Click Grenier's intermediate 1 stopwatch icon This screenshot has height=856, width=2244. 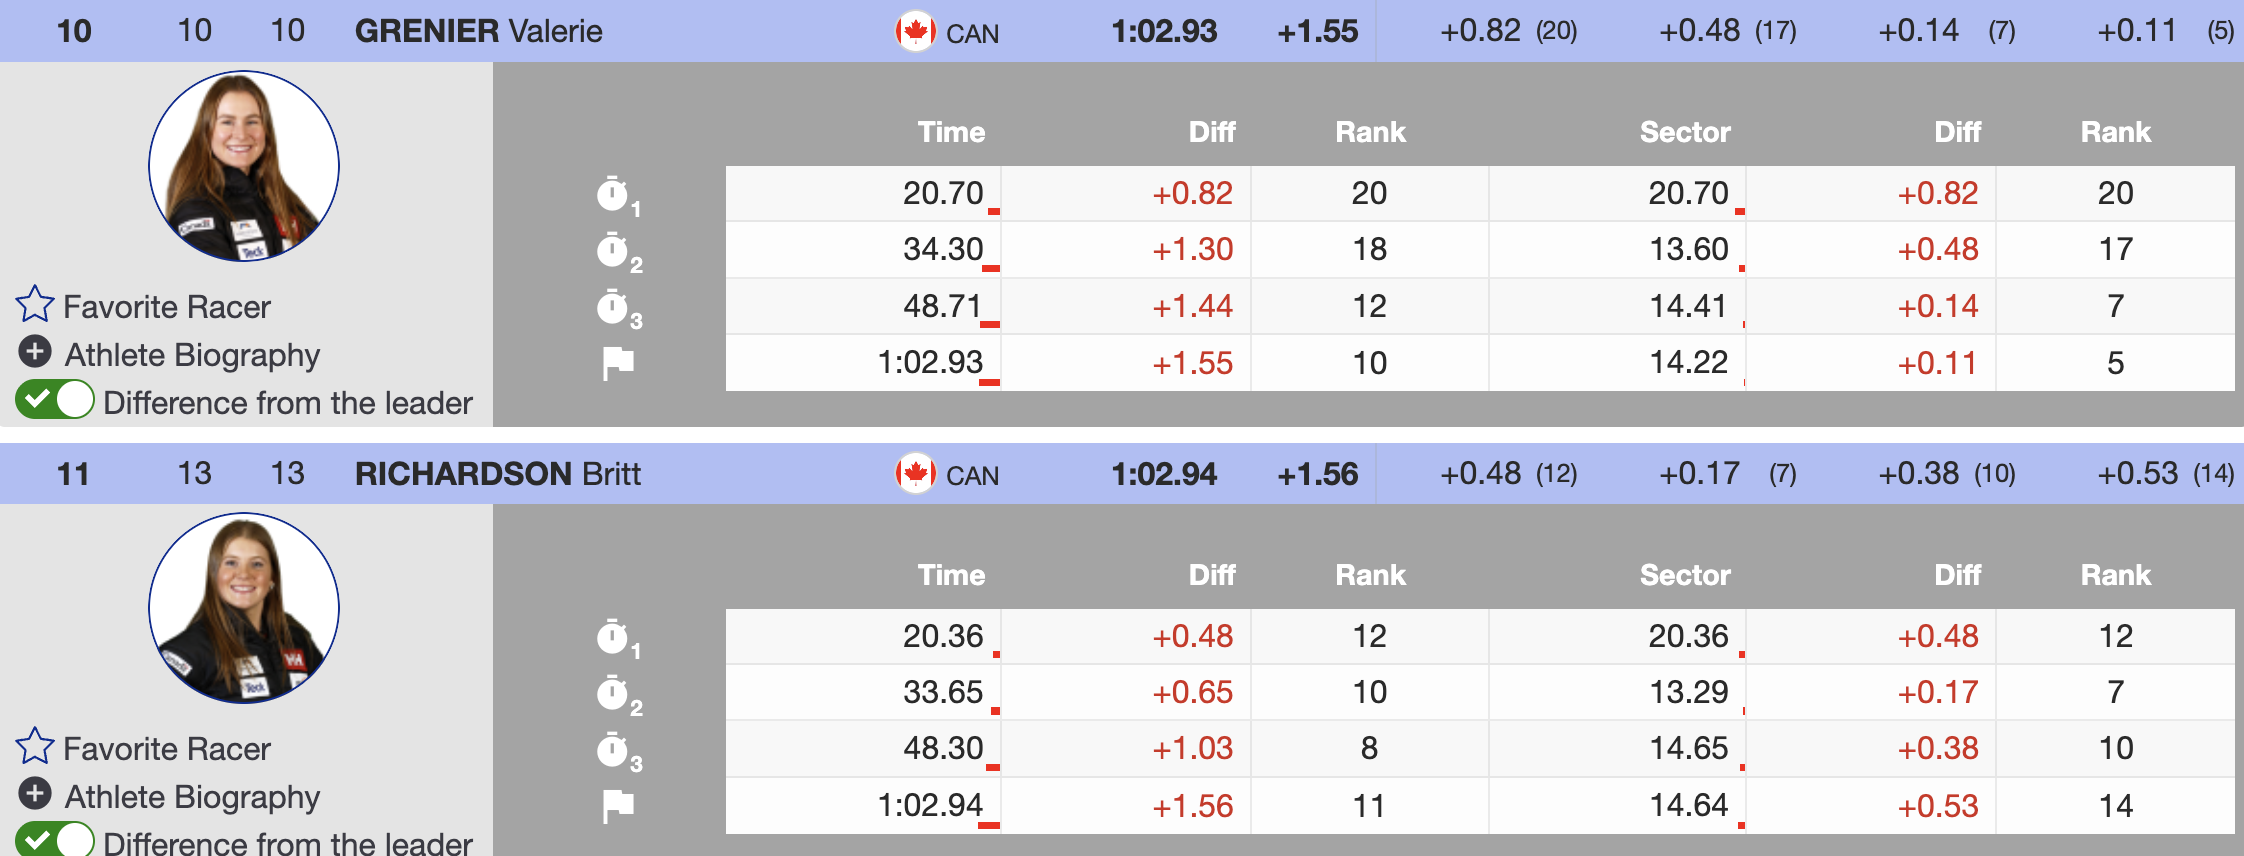tap(613, 194)
